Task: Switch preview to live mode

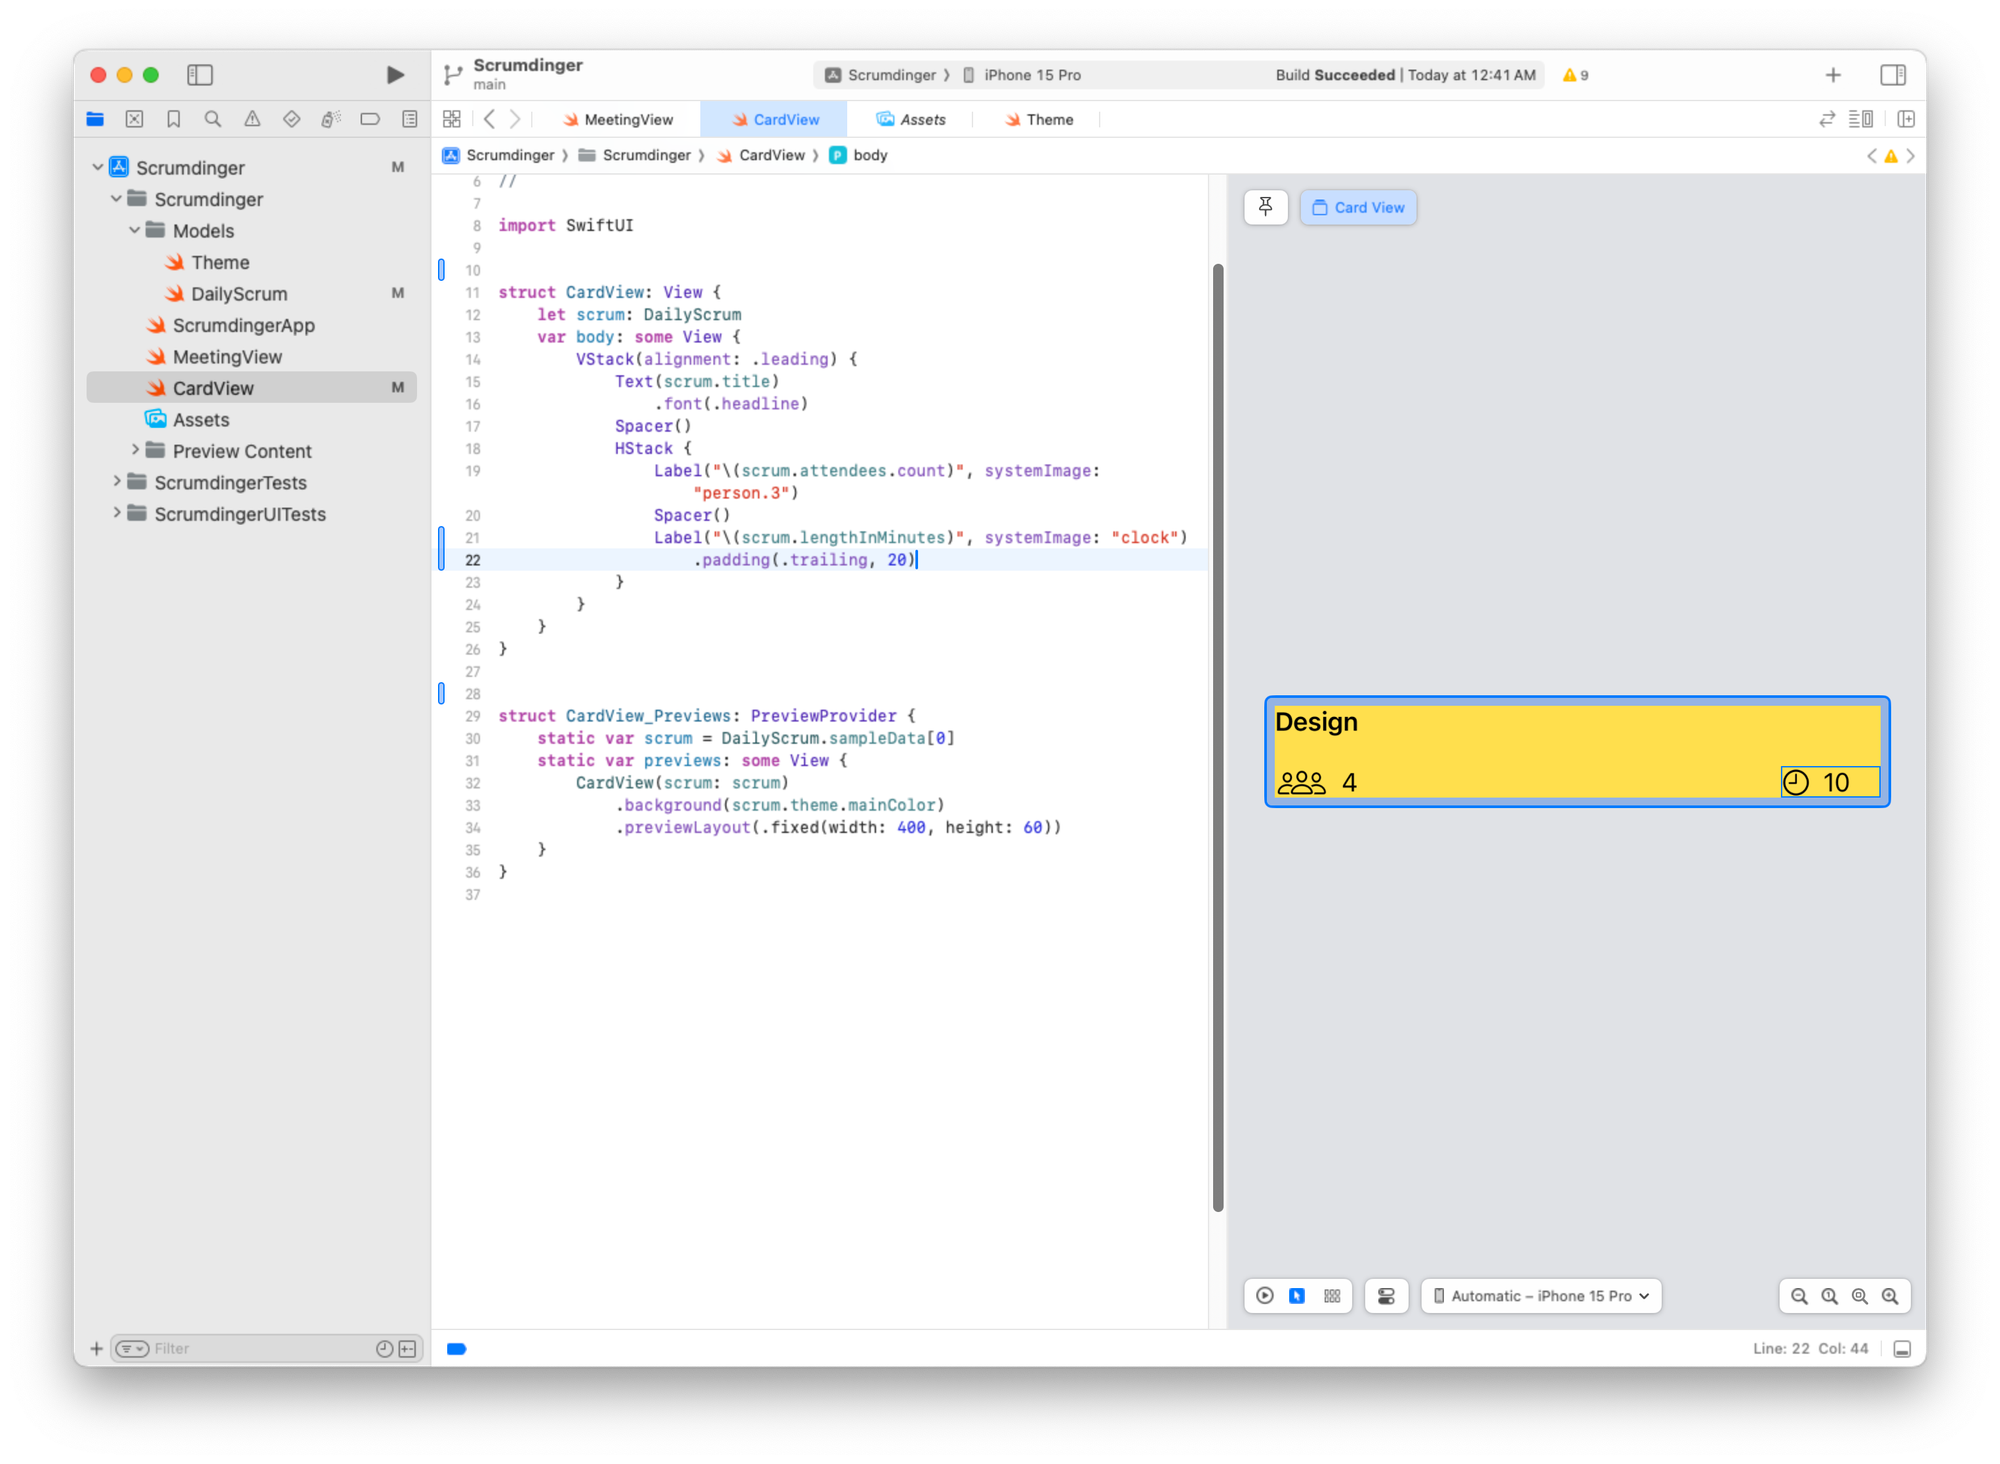Action: click(1265, 1296)
